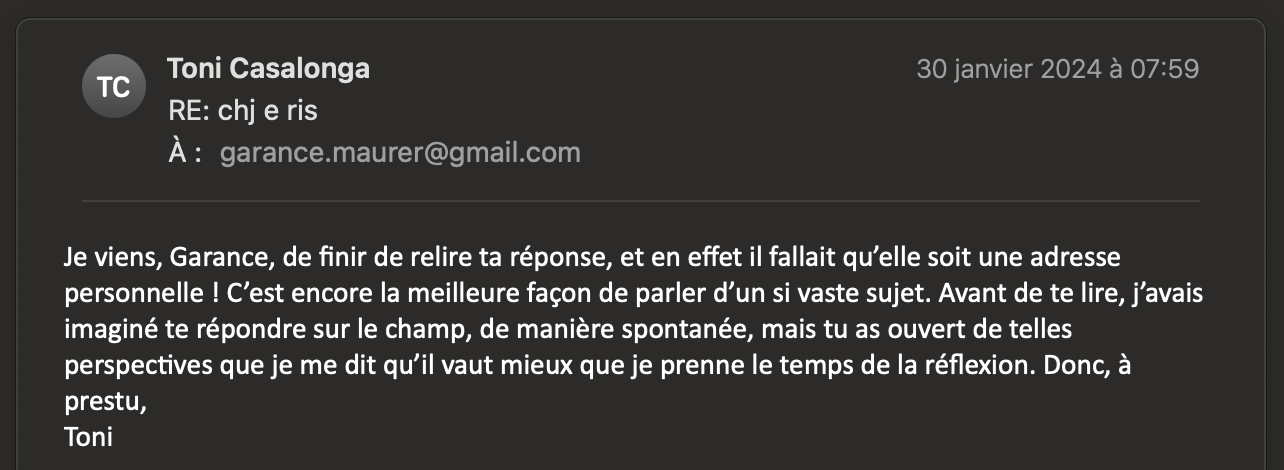Click the signature "Toni" below the message

89,436
